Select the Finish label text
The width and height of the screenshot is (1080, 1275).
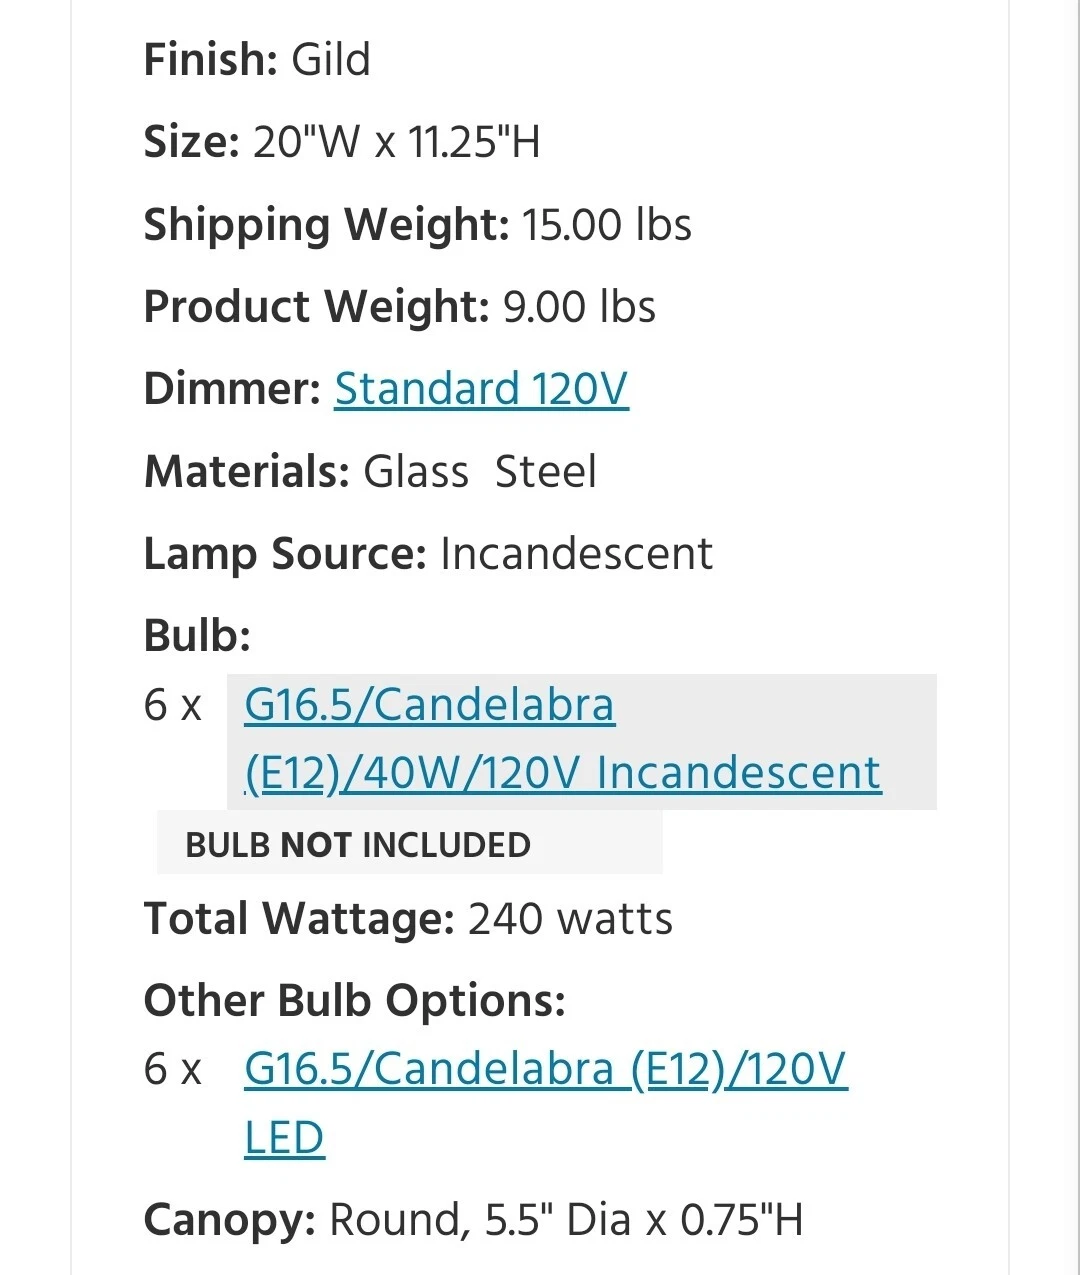coord(211,60)
